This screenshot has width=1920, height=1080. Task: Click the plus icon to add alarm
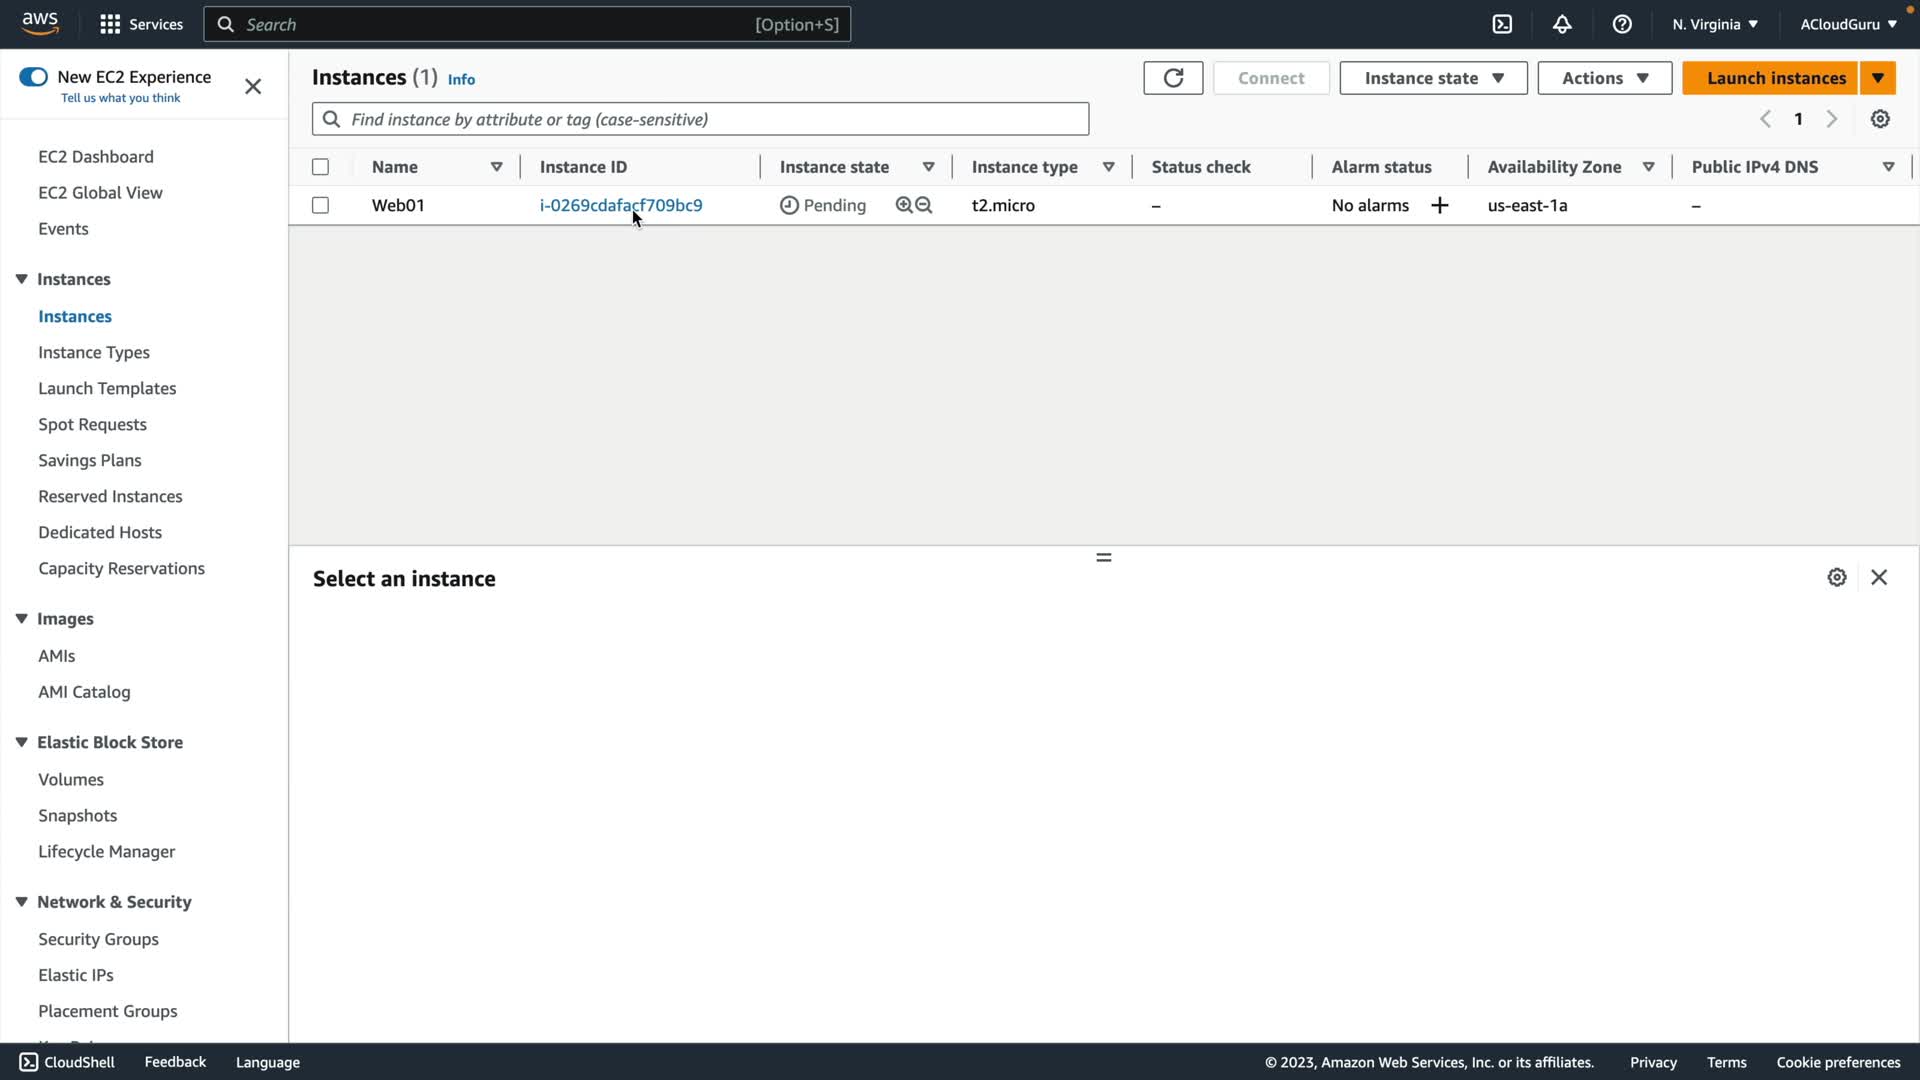[1440, 205]
